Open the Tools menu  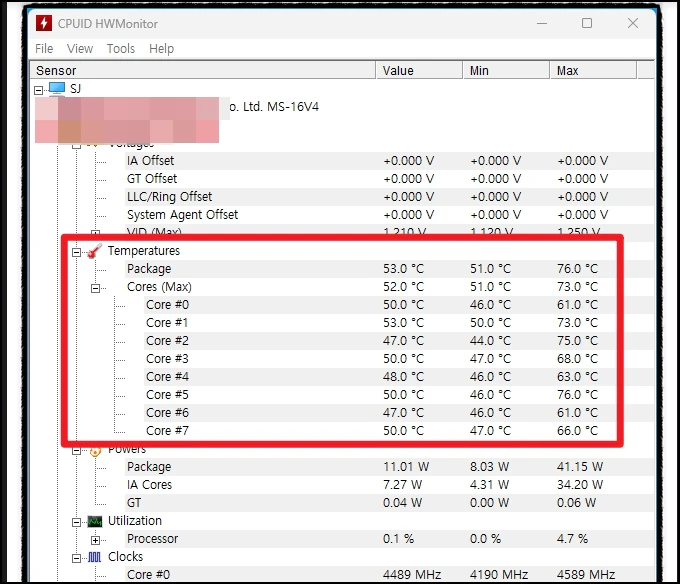coord(121,49)
